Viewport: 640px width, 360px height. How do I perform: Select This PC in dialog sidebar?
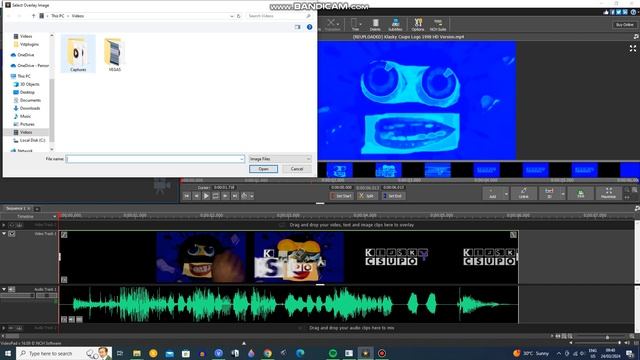pyautogui.click(x=21, y=76)
